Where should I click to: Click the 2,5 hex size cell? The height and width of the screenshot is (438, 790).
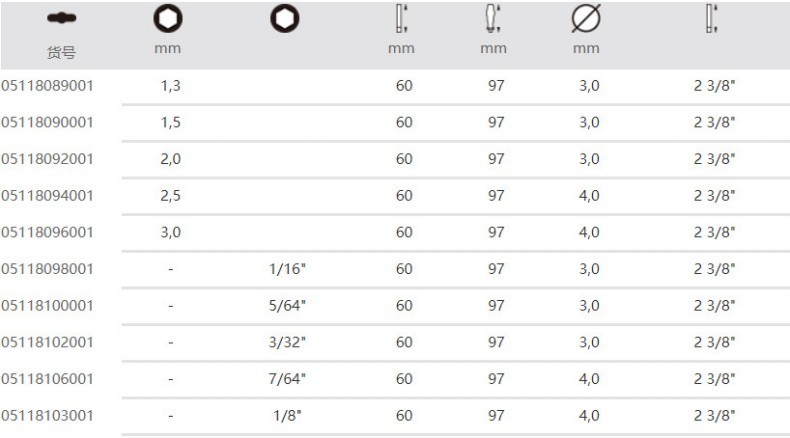pyautogui.click(x=171, y=195)
